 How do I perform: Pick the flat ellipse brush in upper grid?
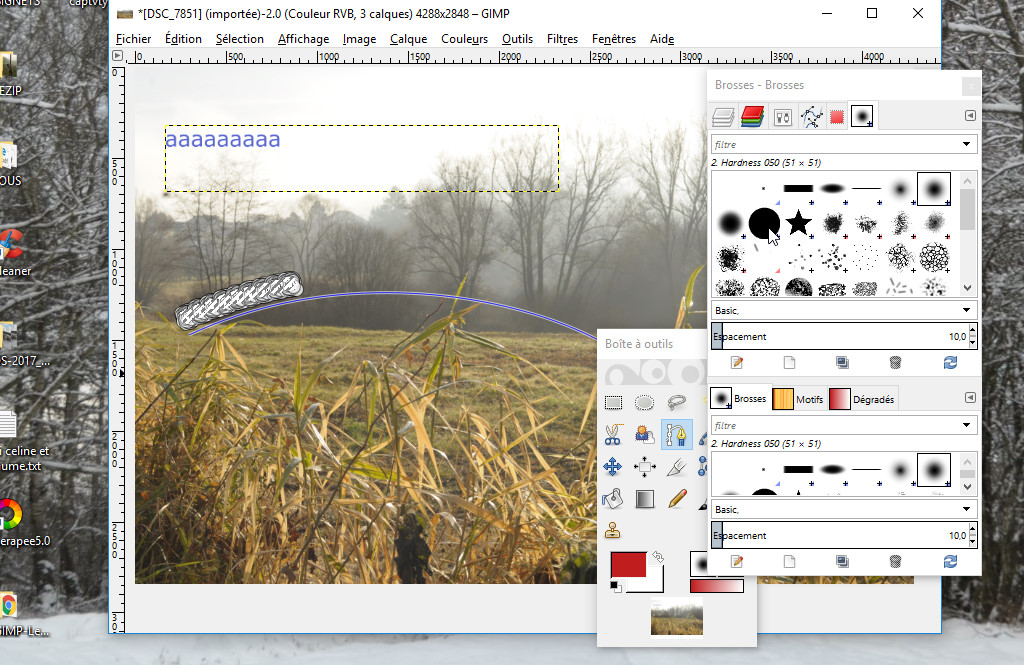pos(832,189)
